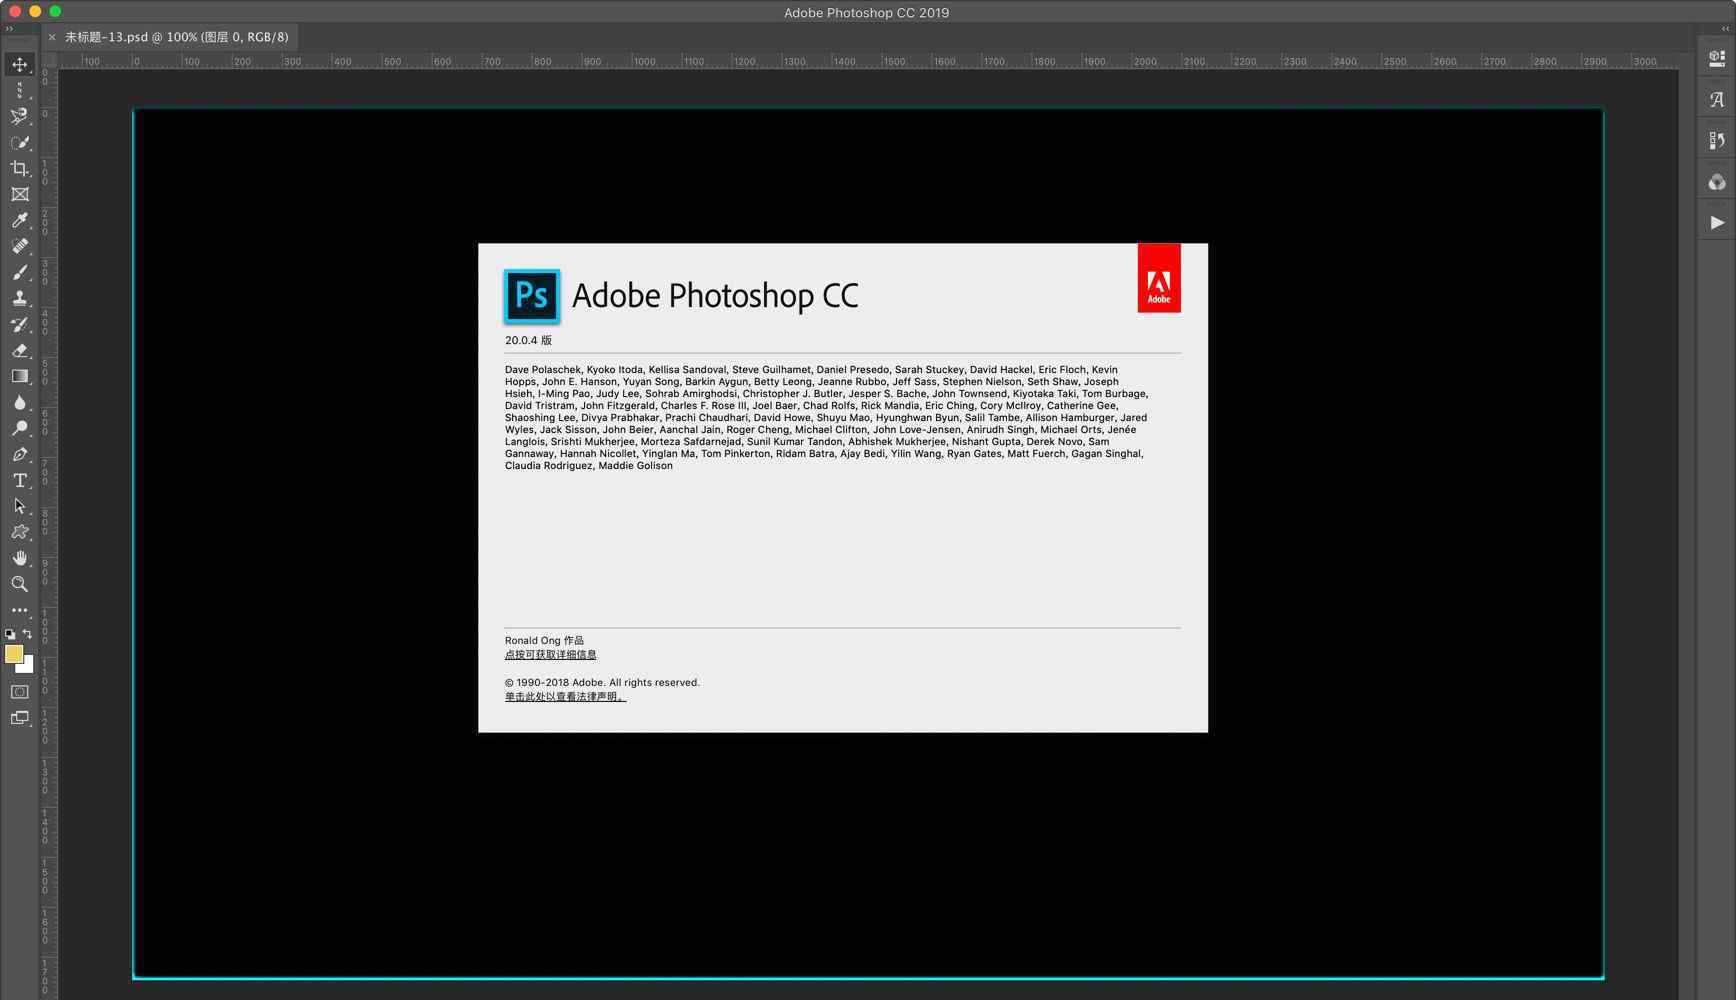Select the Zoom magnifier tool
Screen dimensions: 1736x1000
coord(19,585)
